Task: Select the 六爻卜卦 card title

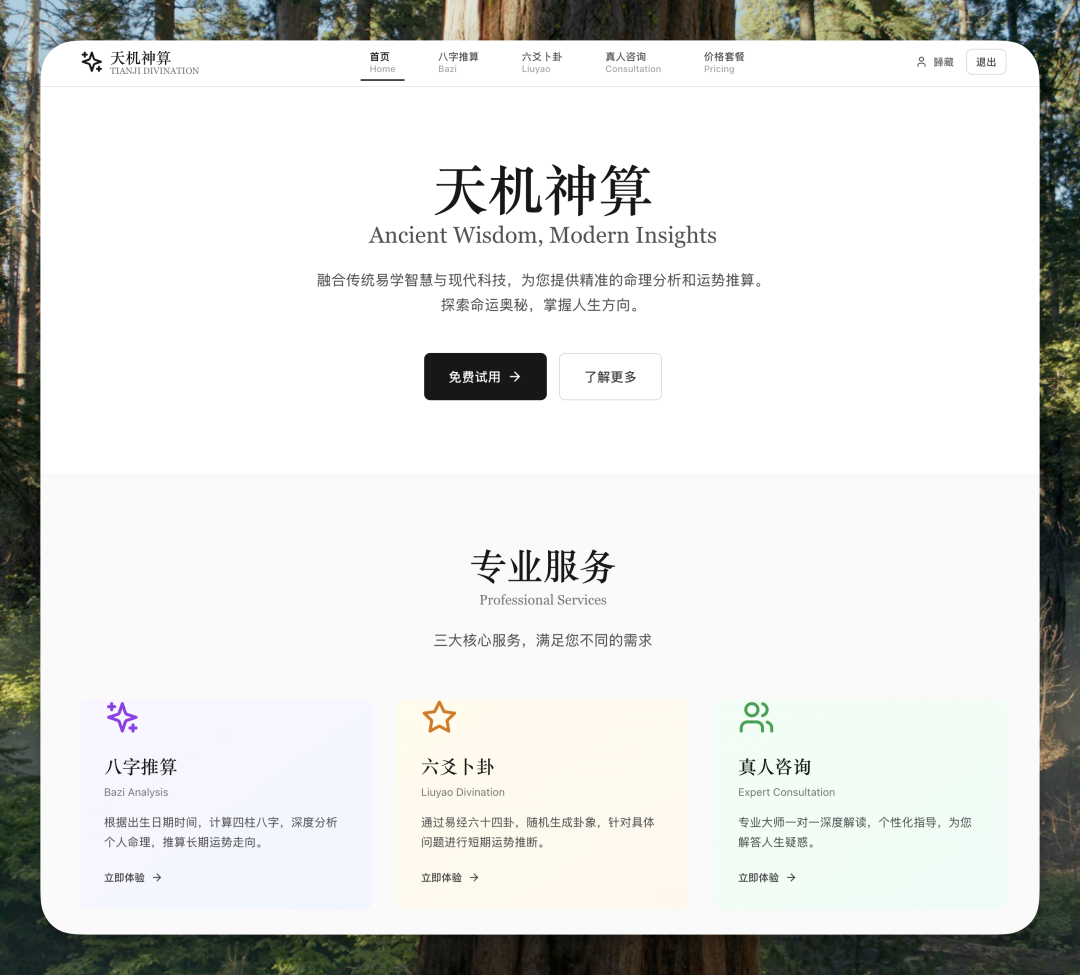Action: (x=457, y=766)
